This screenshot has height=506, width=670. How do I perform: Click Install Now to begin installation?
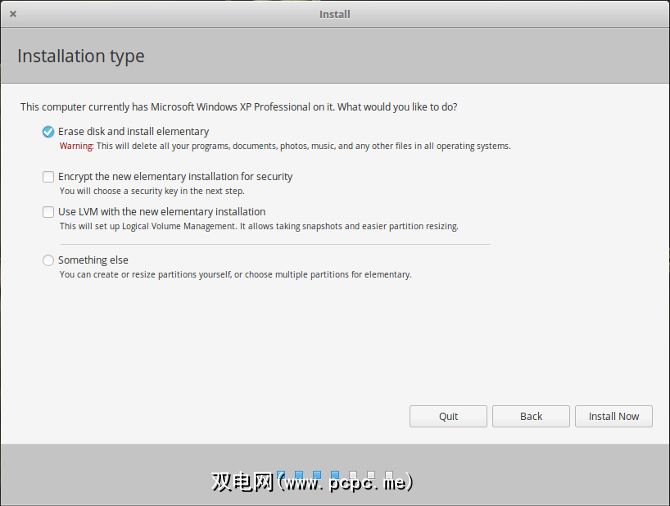[614, 416]
